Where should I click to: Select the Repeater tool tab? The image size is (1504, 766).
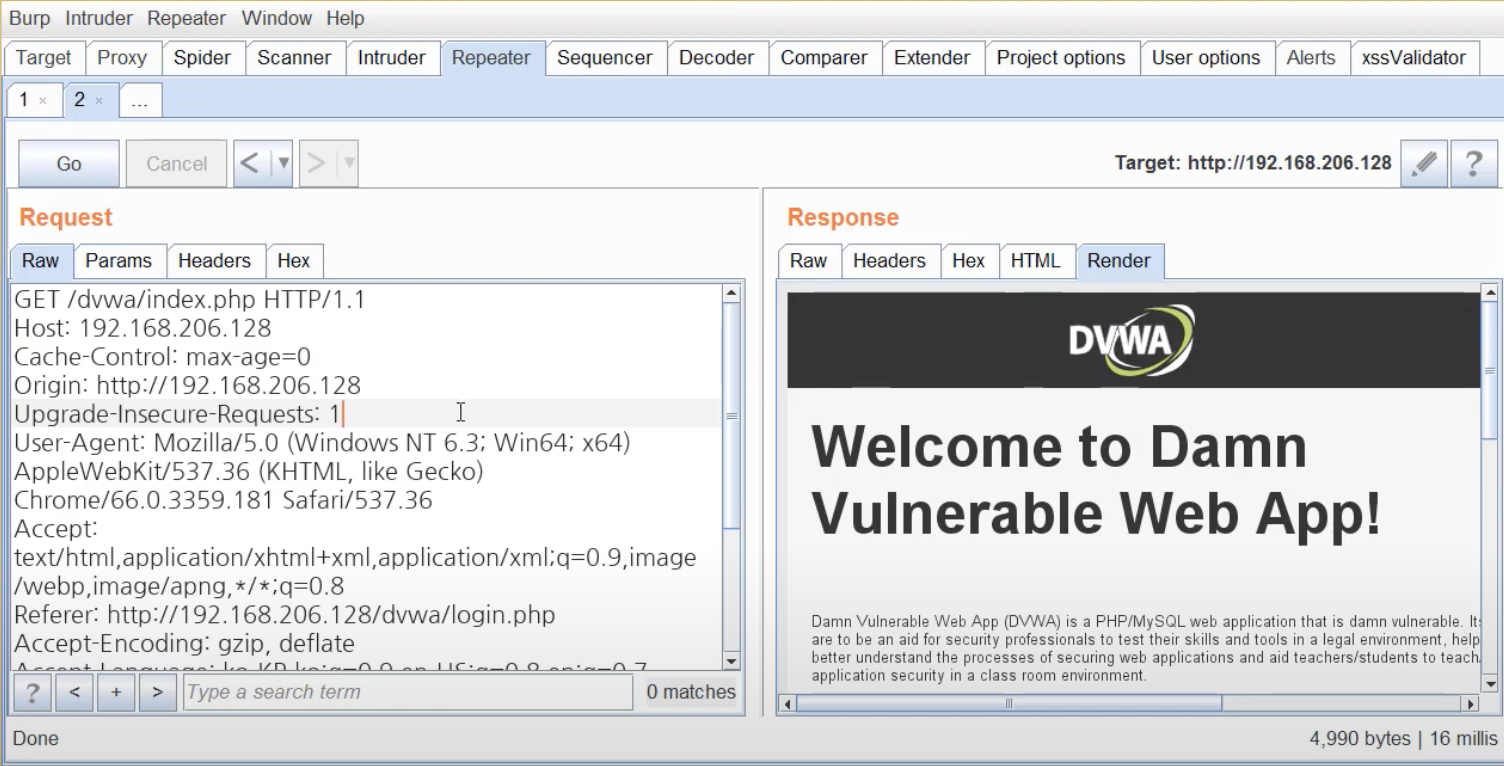click(491, 58)
